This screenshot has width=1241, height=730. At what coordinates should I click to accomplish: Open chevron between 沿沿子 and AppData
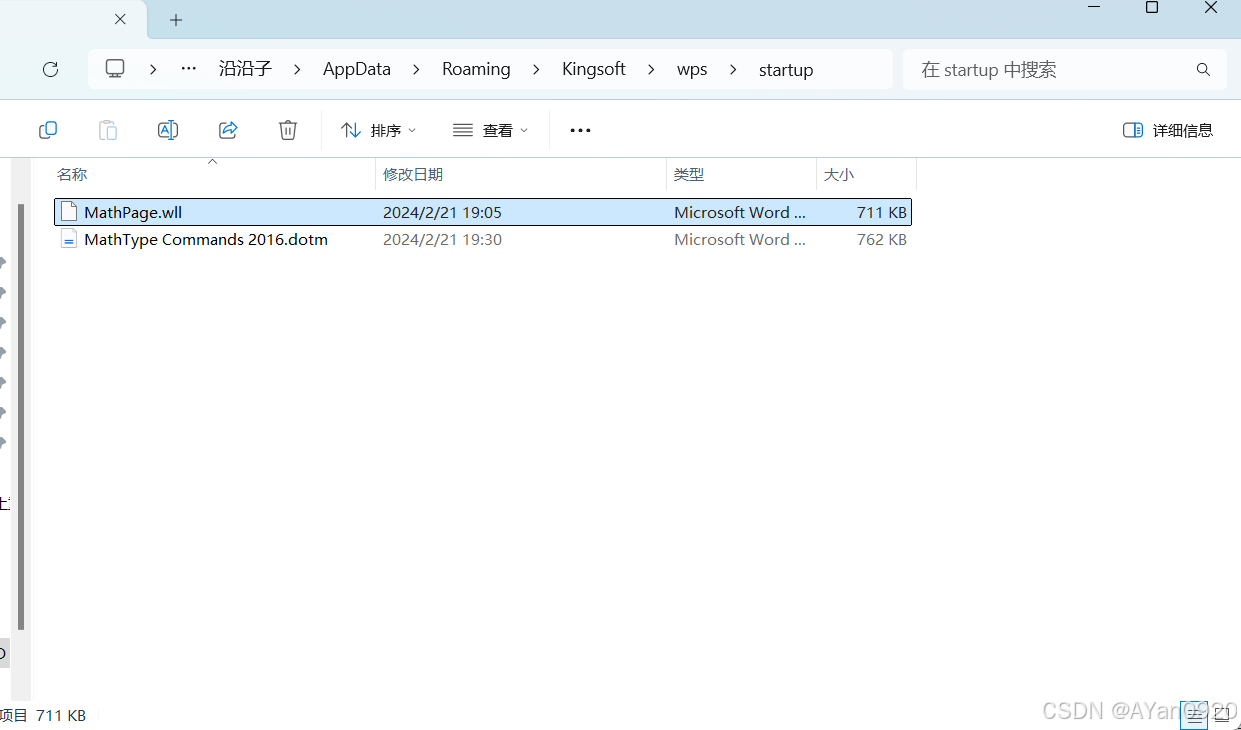point(297,69)
